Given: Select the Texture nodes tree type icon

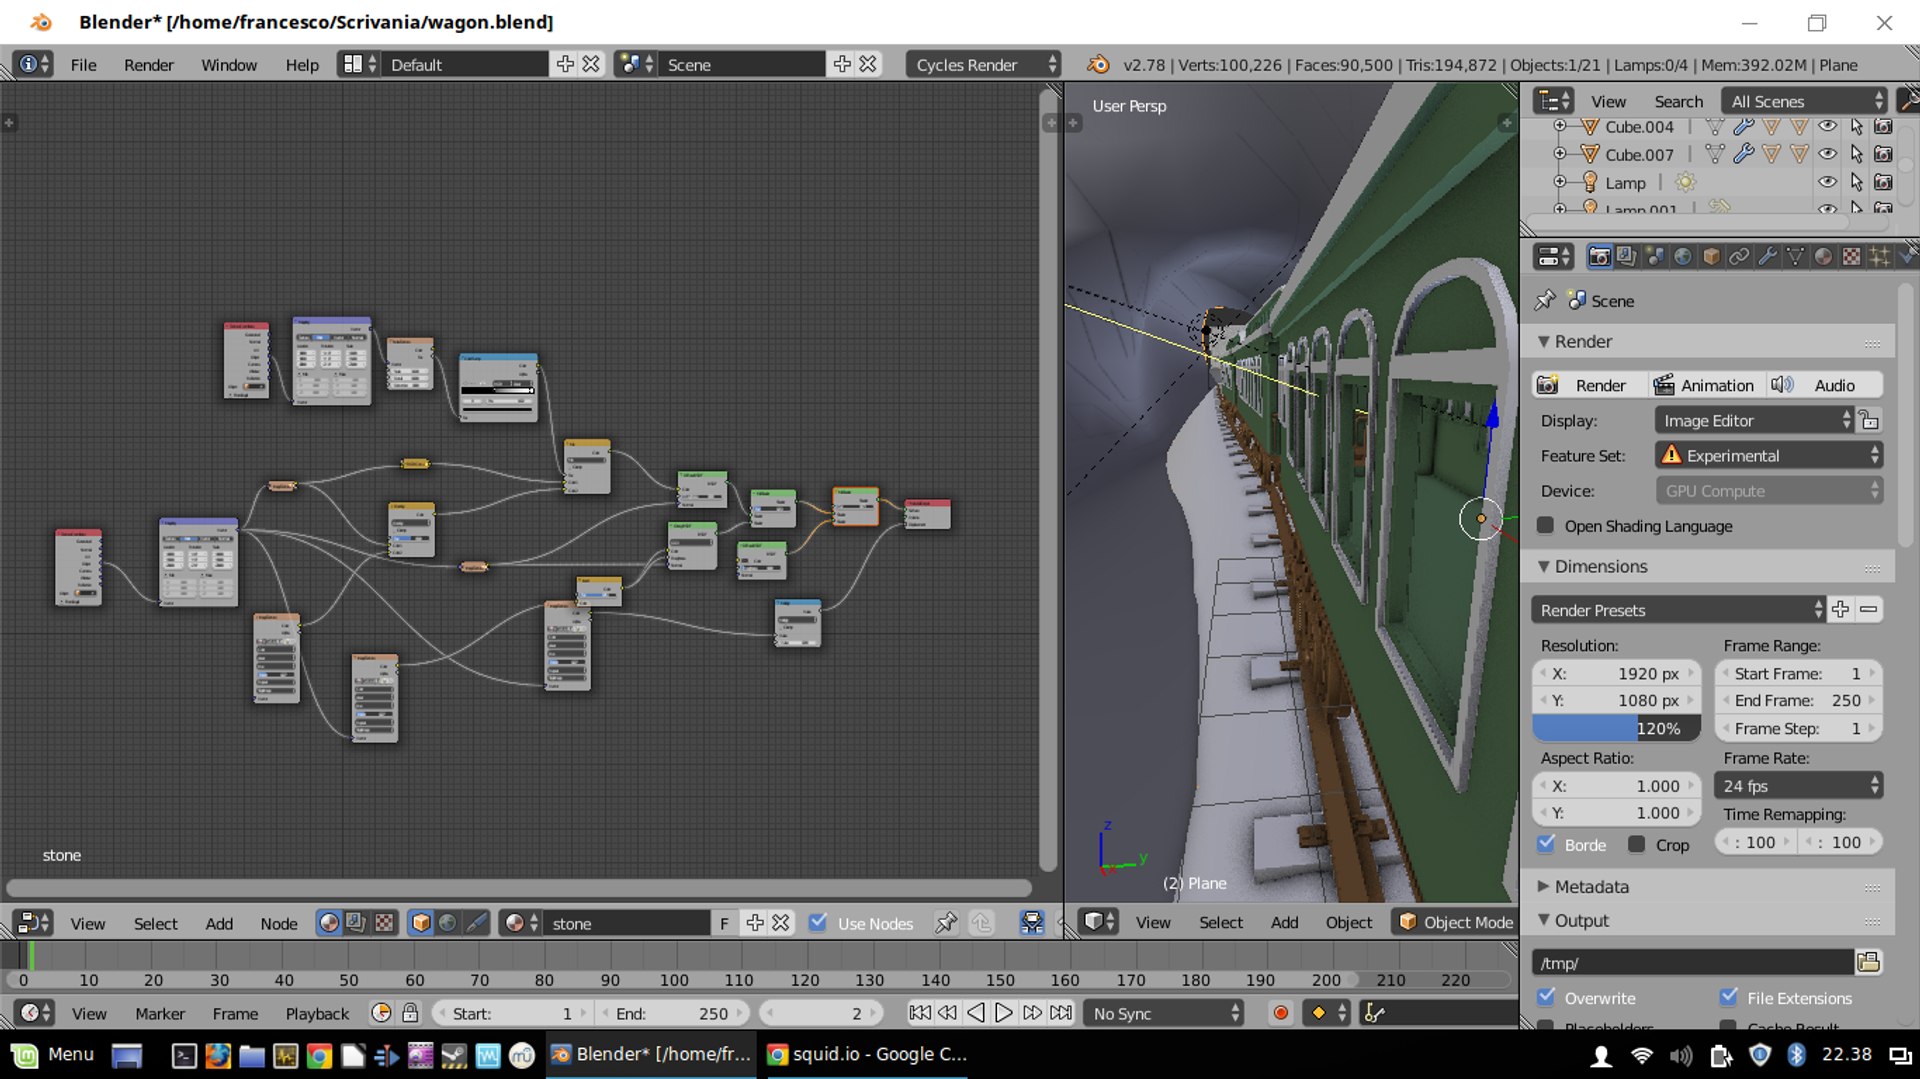Looking at the screenshot, I should pos(384,923).
